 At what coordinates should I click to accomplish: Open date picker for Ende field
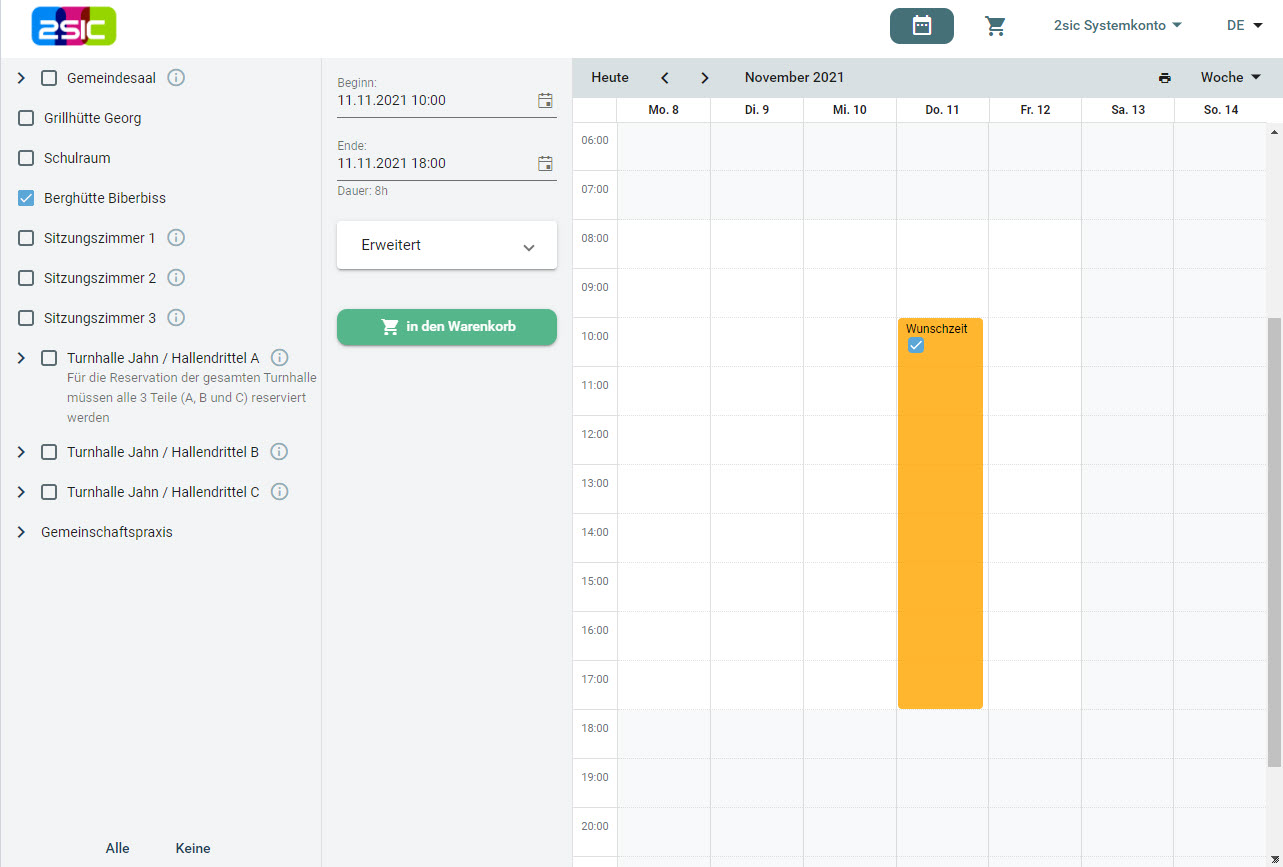click(x=545, y=163)
